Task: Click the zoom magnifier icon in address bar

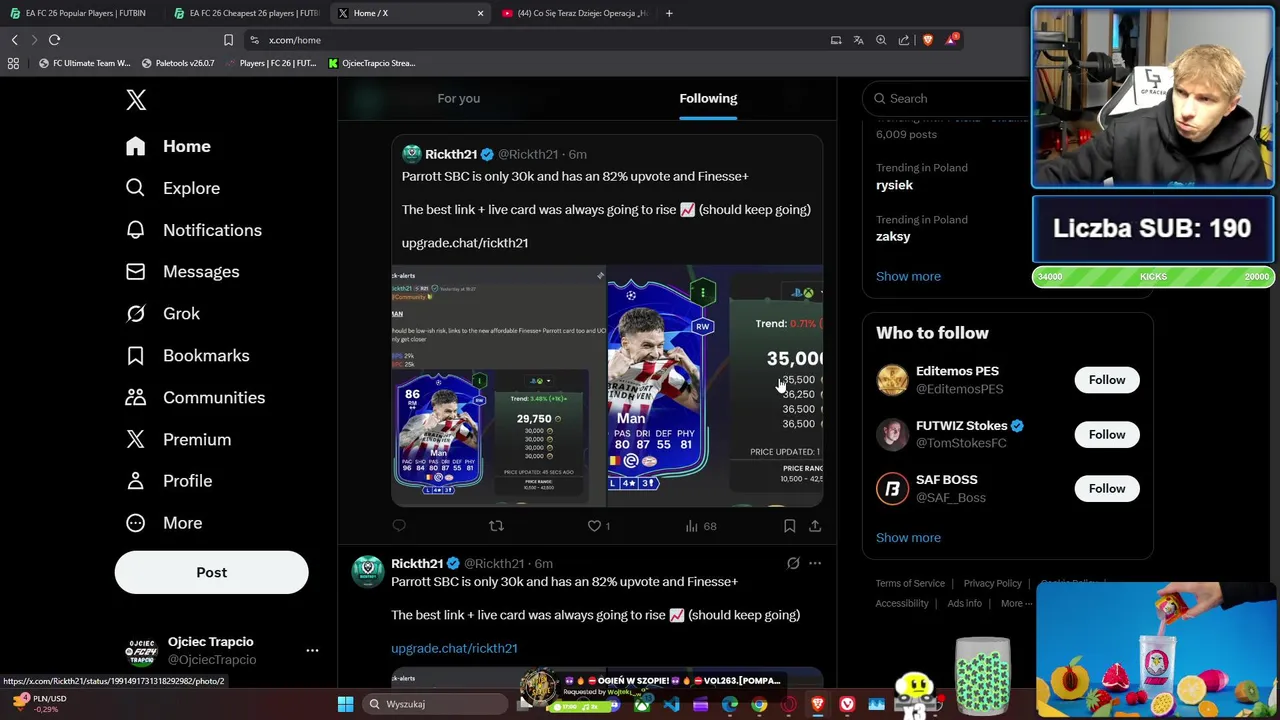Action: 881,40
